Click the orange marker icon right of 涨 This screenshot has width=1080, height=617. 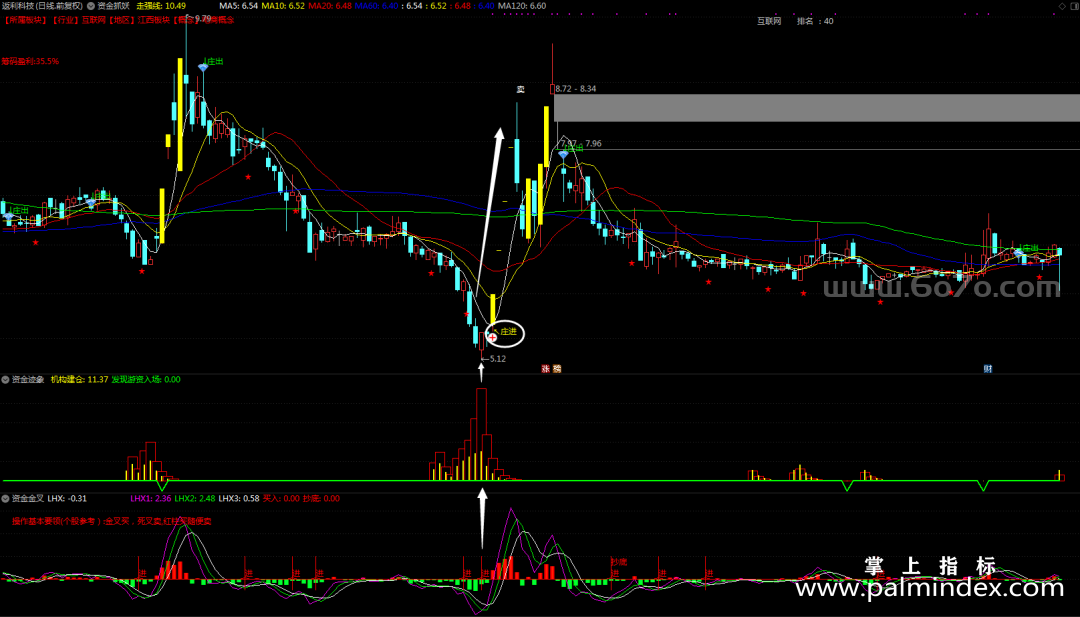[x=557, y=369]
